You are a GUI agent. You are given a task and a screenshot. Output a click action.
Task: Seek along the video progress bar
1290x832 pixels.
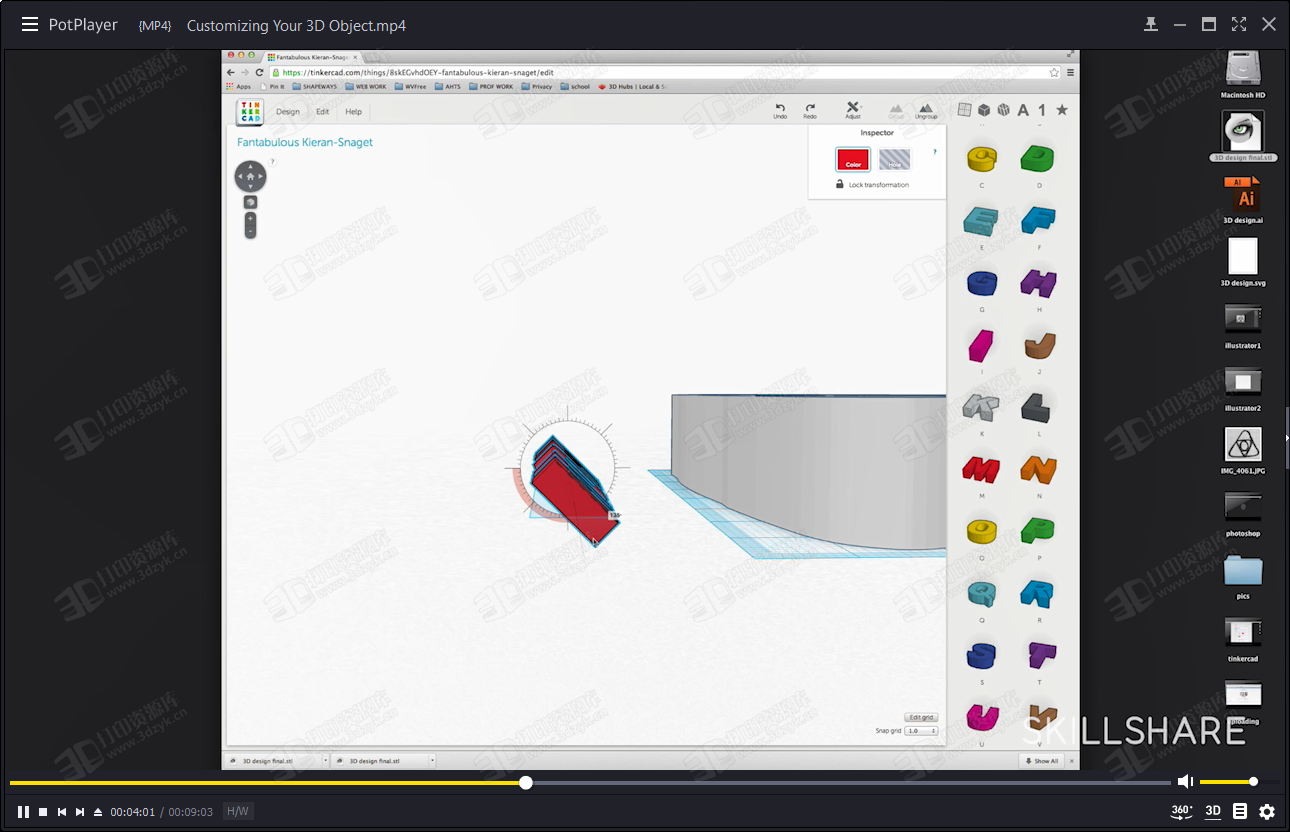pyautogui.click(x=590, y=783)
